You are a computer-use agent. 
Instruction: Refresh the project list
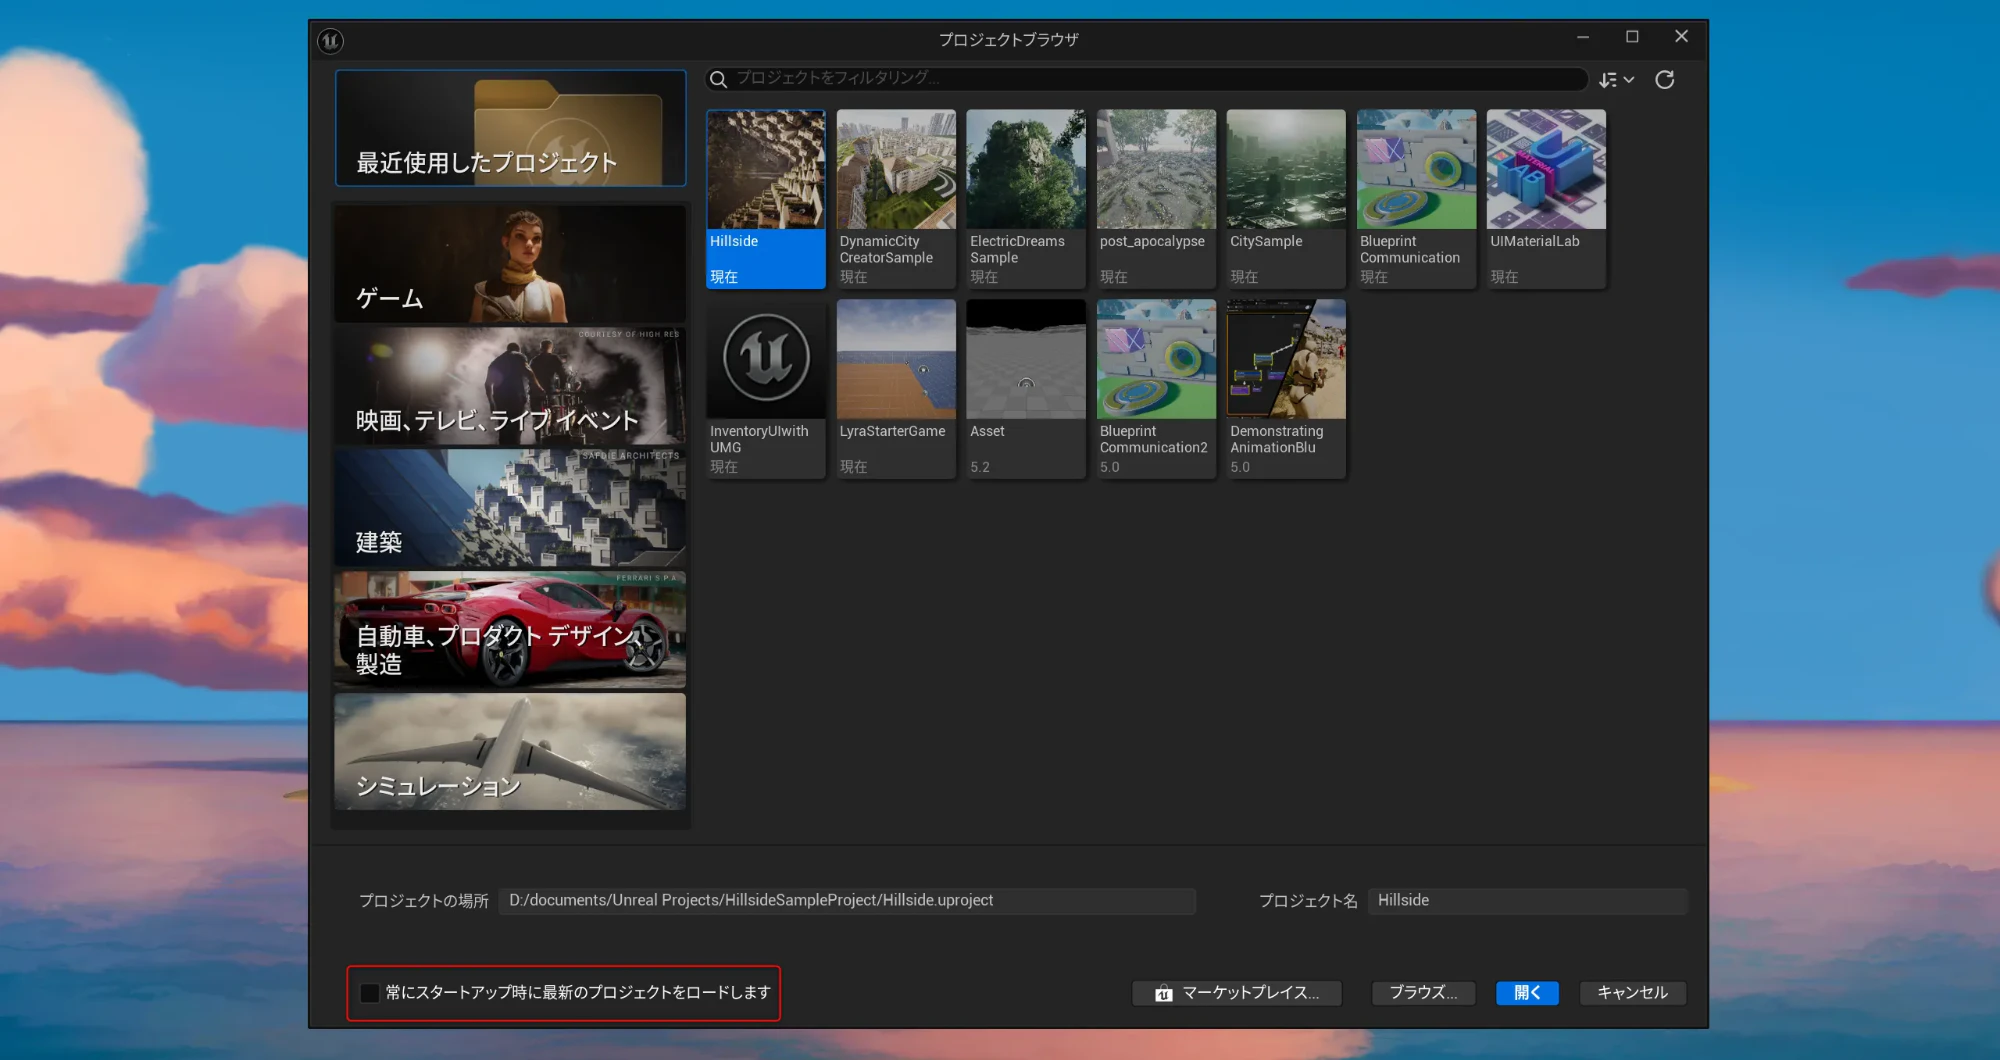[x=1665, y=80]
